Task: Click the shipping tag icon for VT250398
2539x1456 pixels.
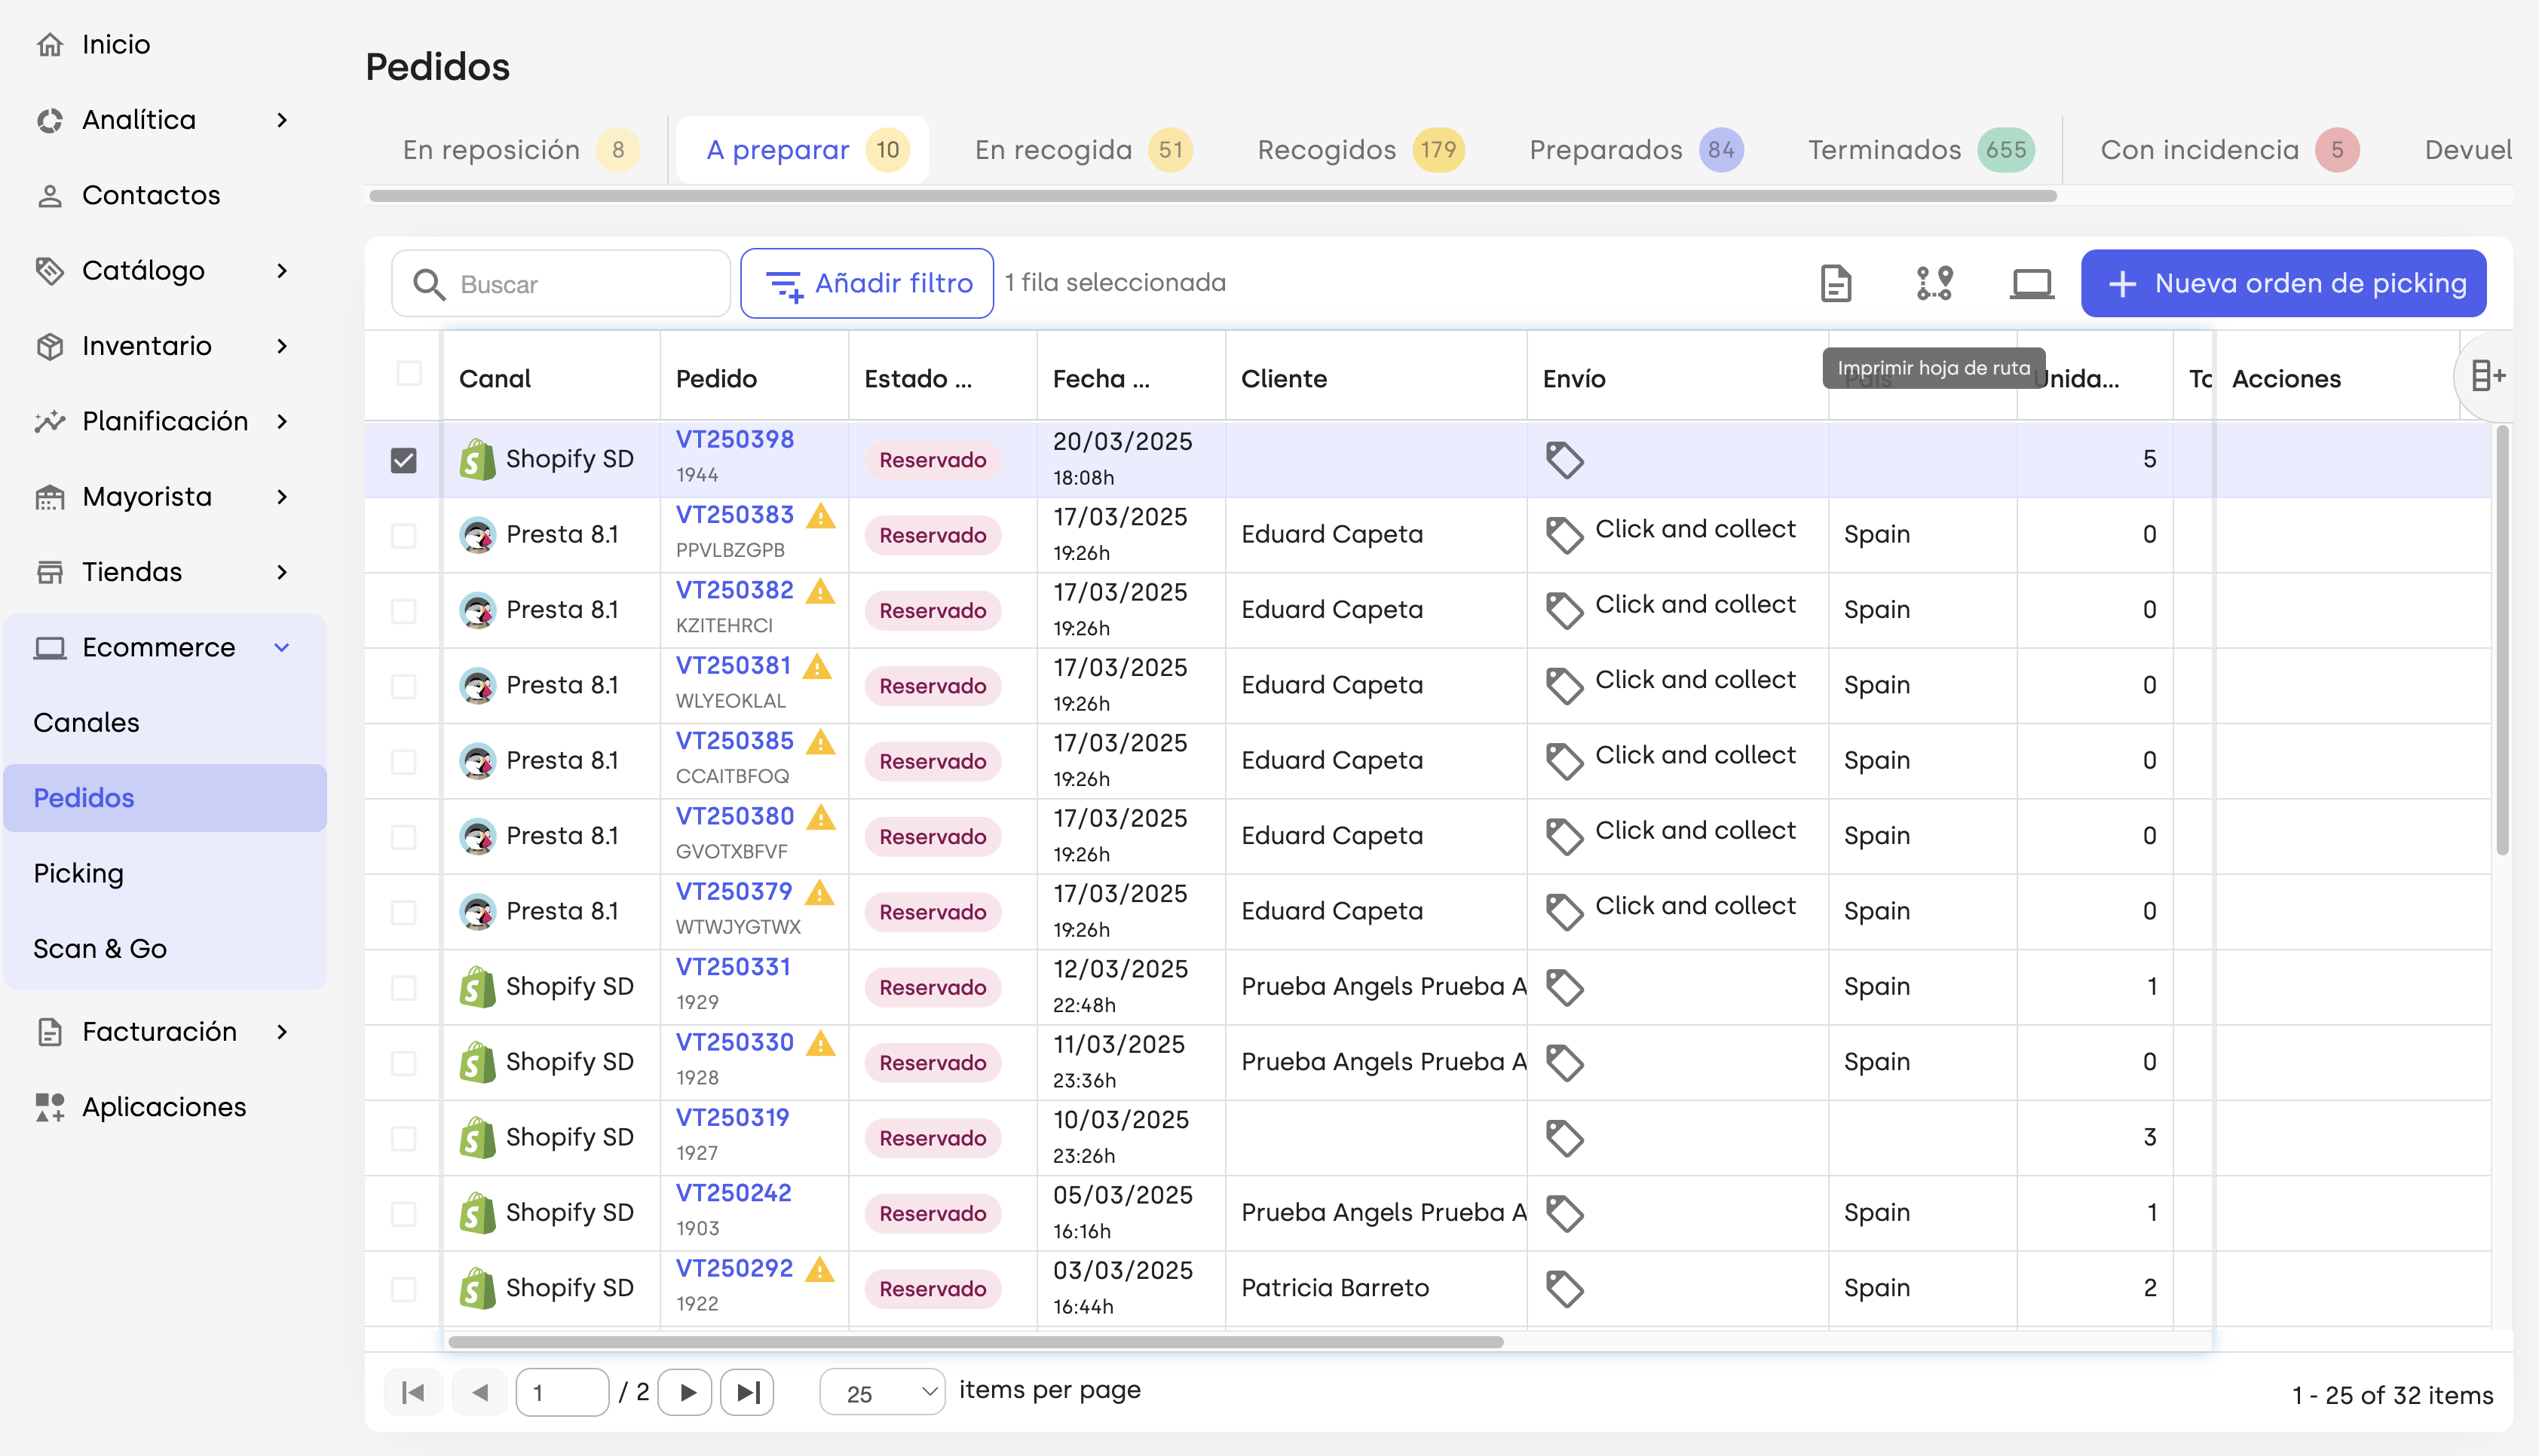Action: [x=1565, y=460]
